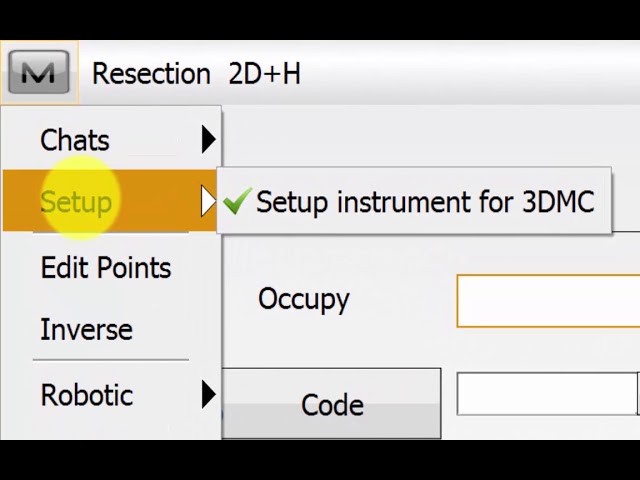Click empty title bar right of Resection title

pos(470,74)
